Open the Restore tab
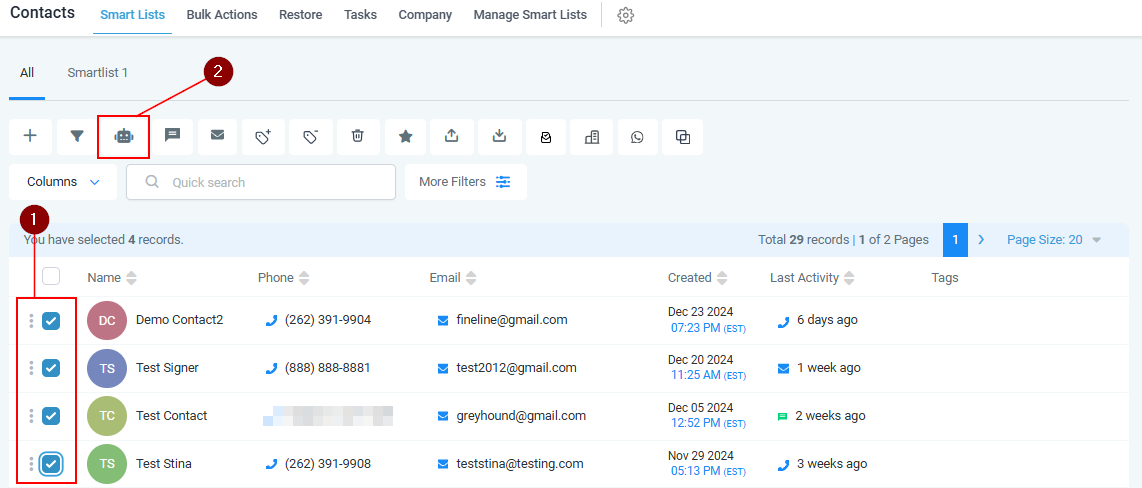This screenshot has height=488, width=1142. tap(301, 15)
